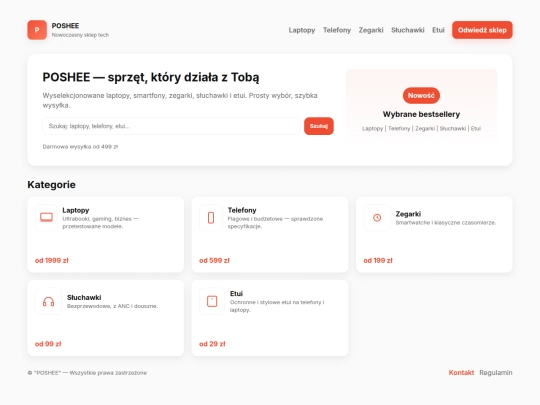Click the Nowość badge
The image size is (540, 405).
coord(421,95)
